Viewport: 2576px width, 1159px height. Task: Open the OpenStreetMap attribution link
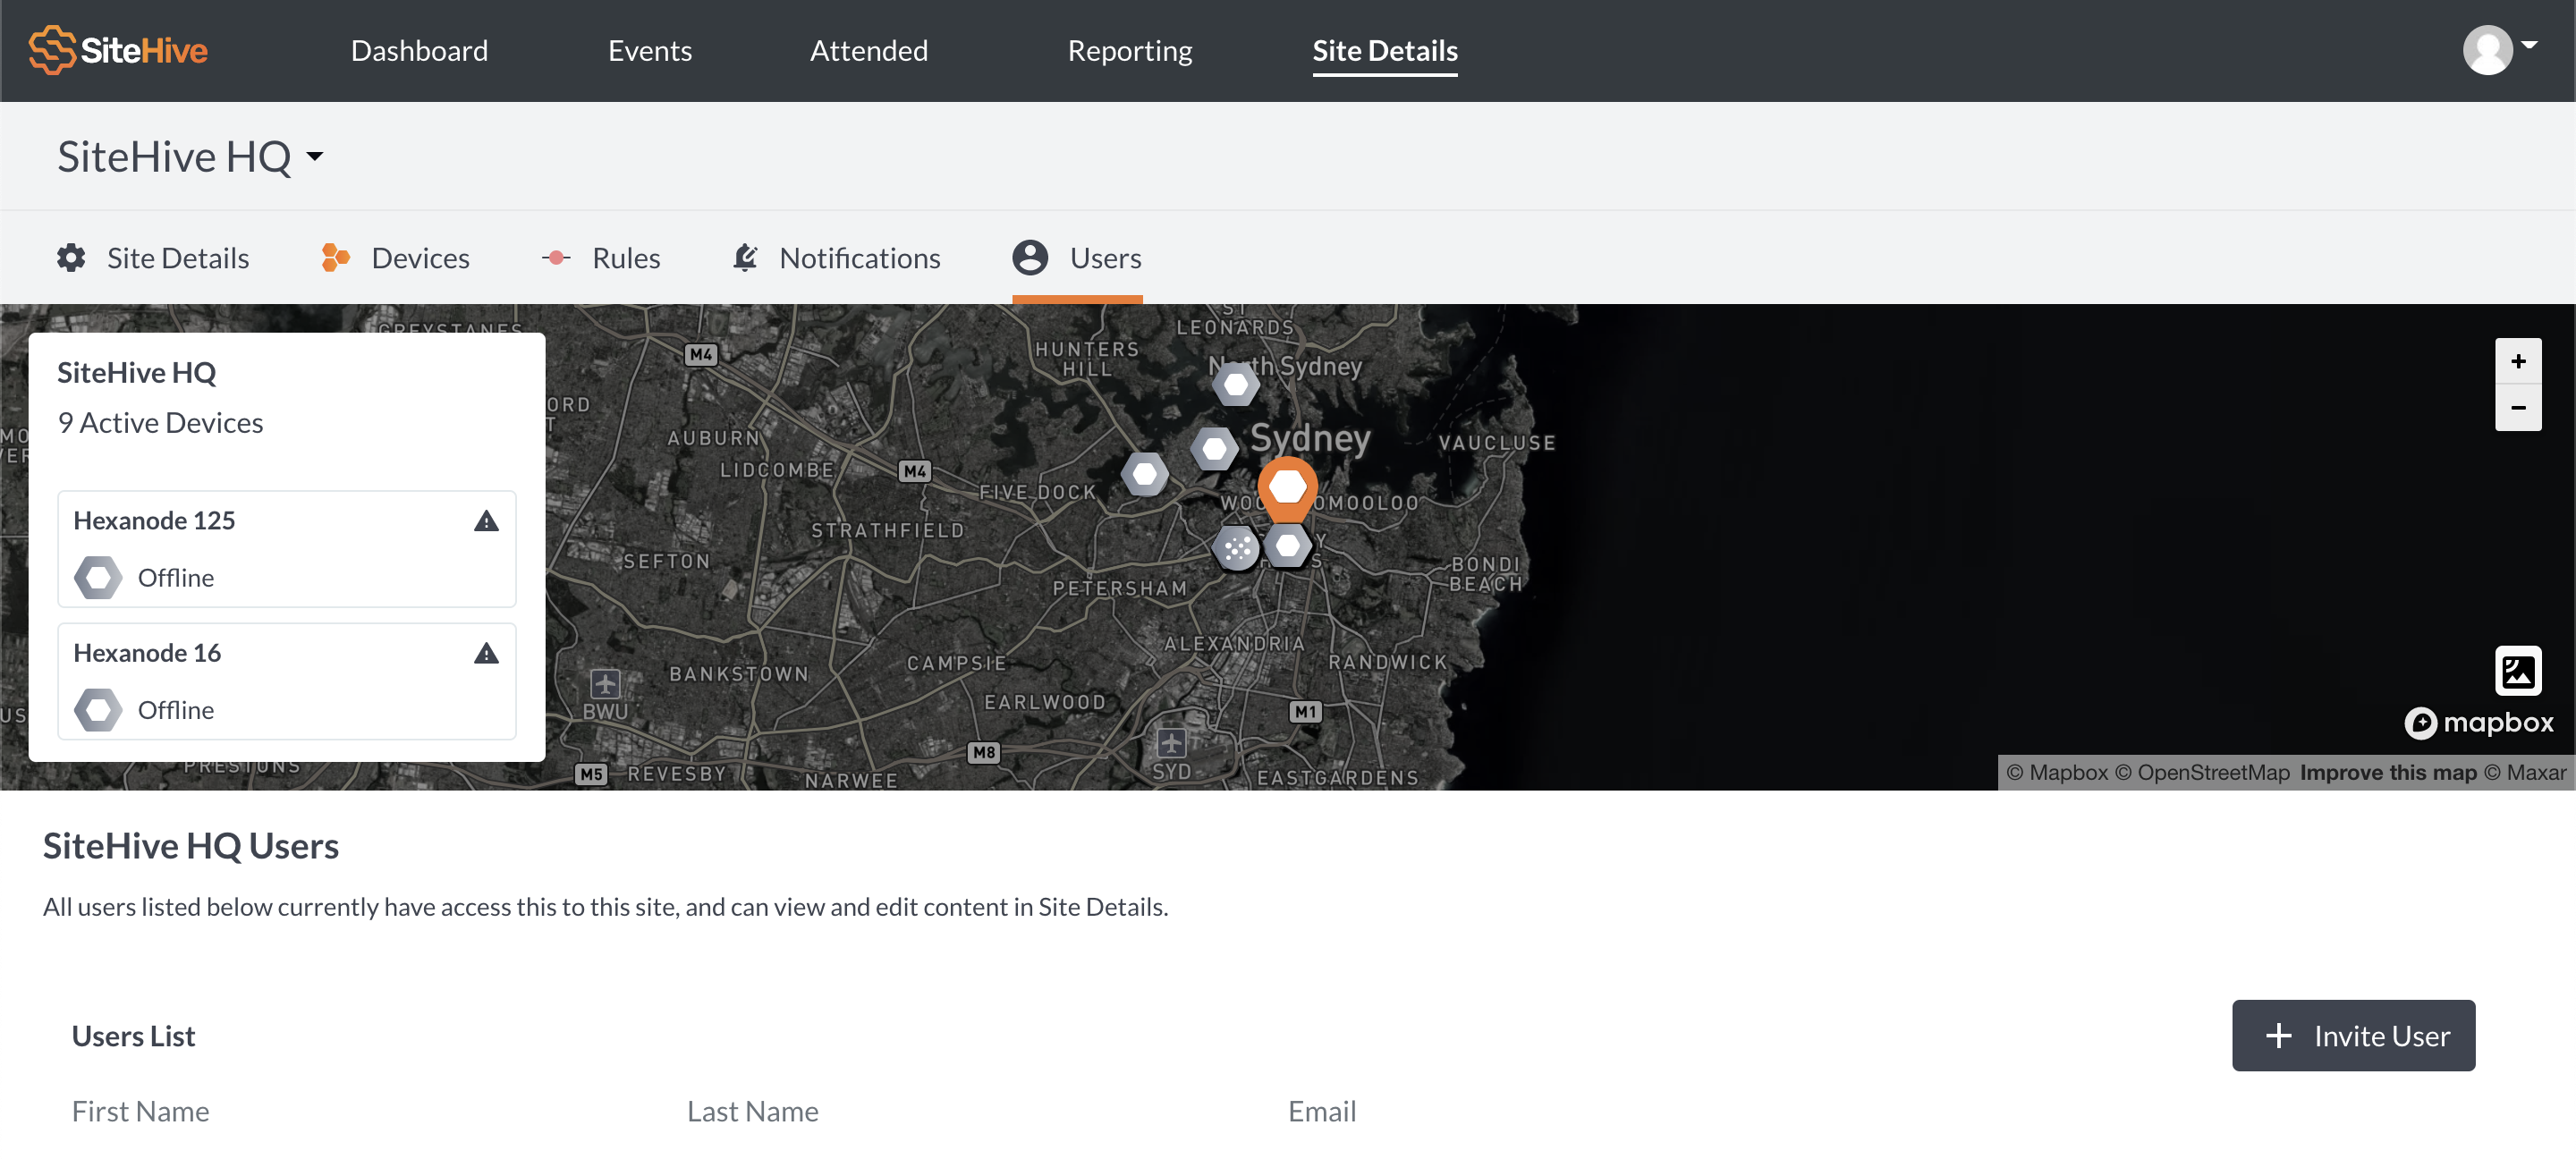pos(2202,772)
